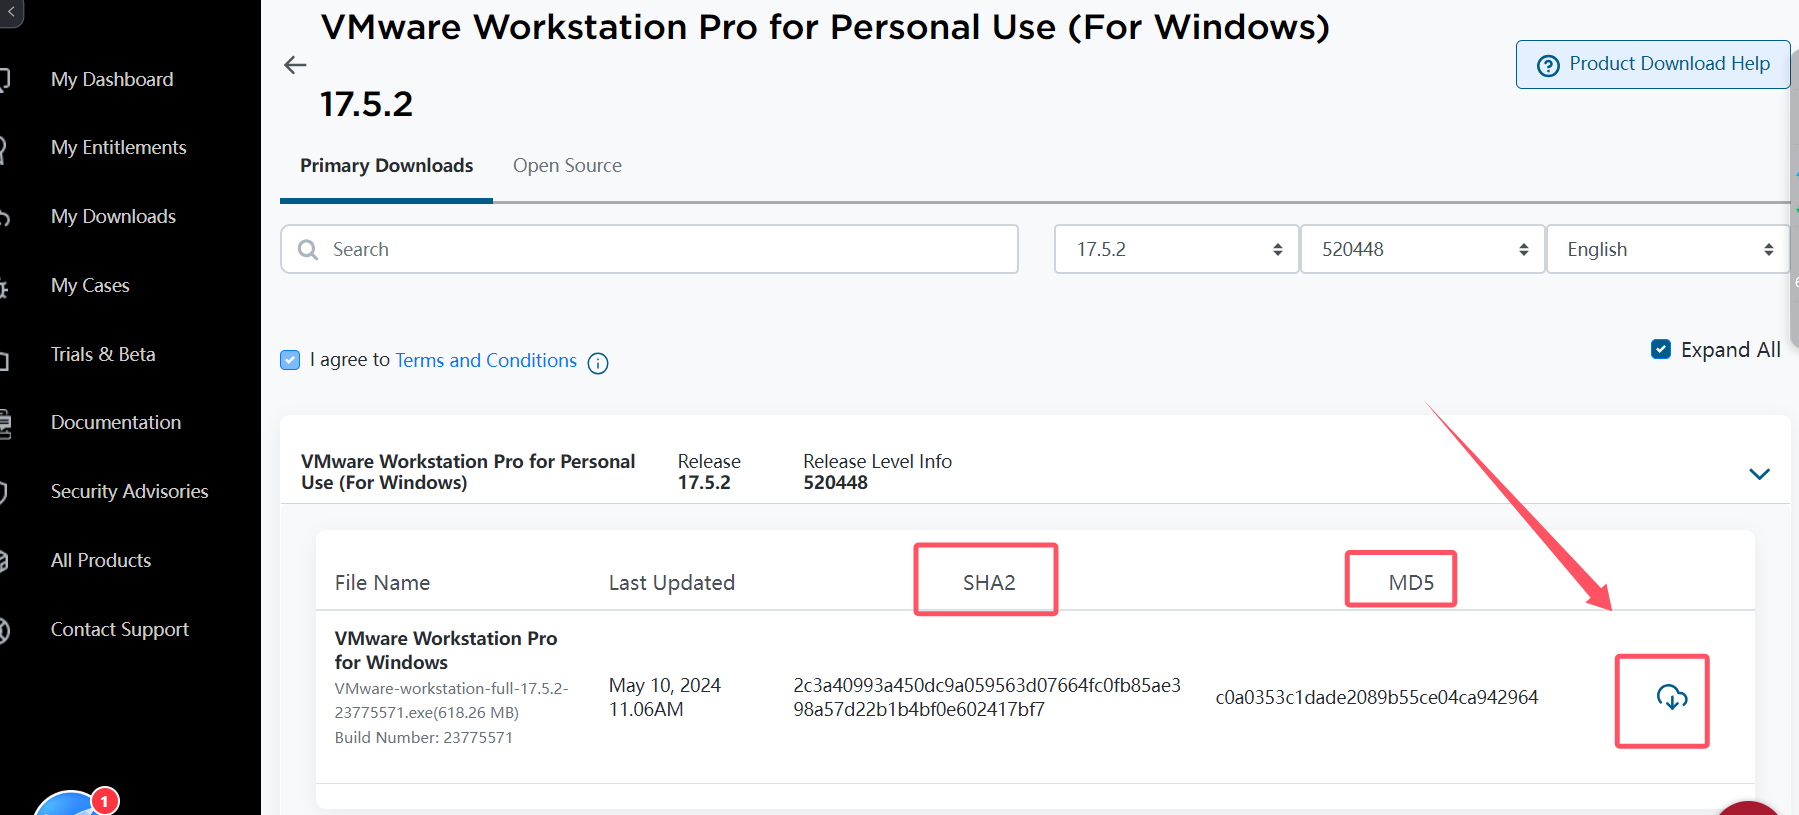Open My Dashboard in the sidebar

(112, 79)
